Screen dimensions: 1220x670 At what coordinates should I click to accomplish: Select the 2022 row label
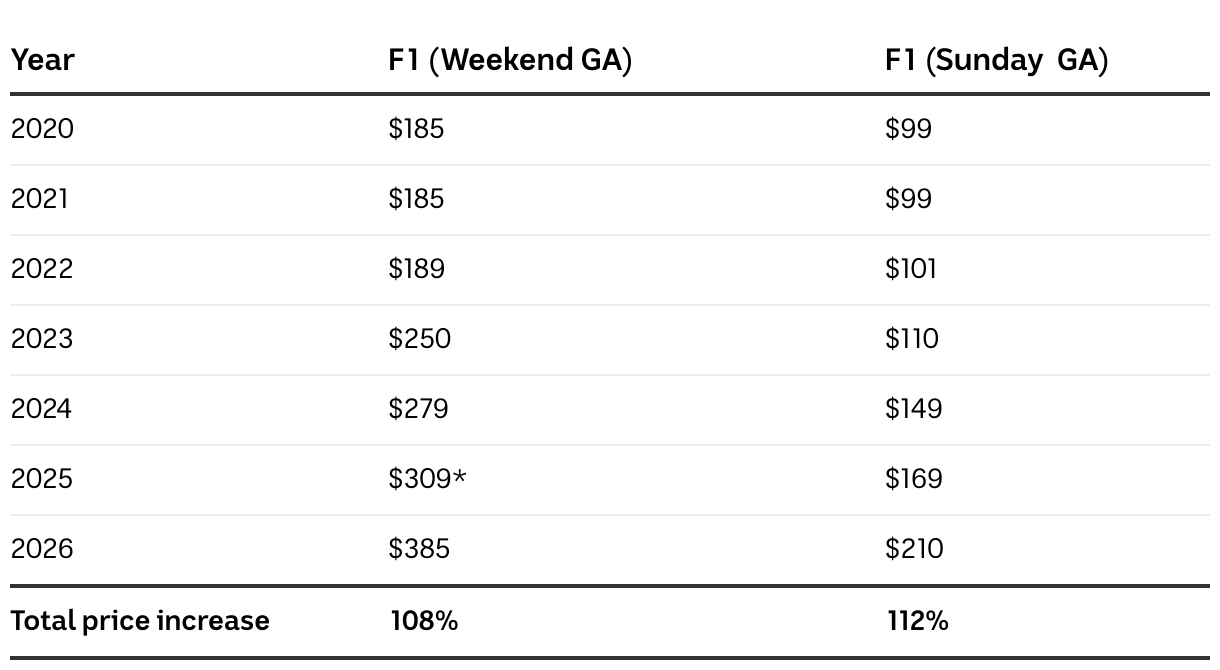[x=42, y=269]
